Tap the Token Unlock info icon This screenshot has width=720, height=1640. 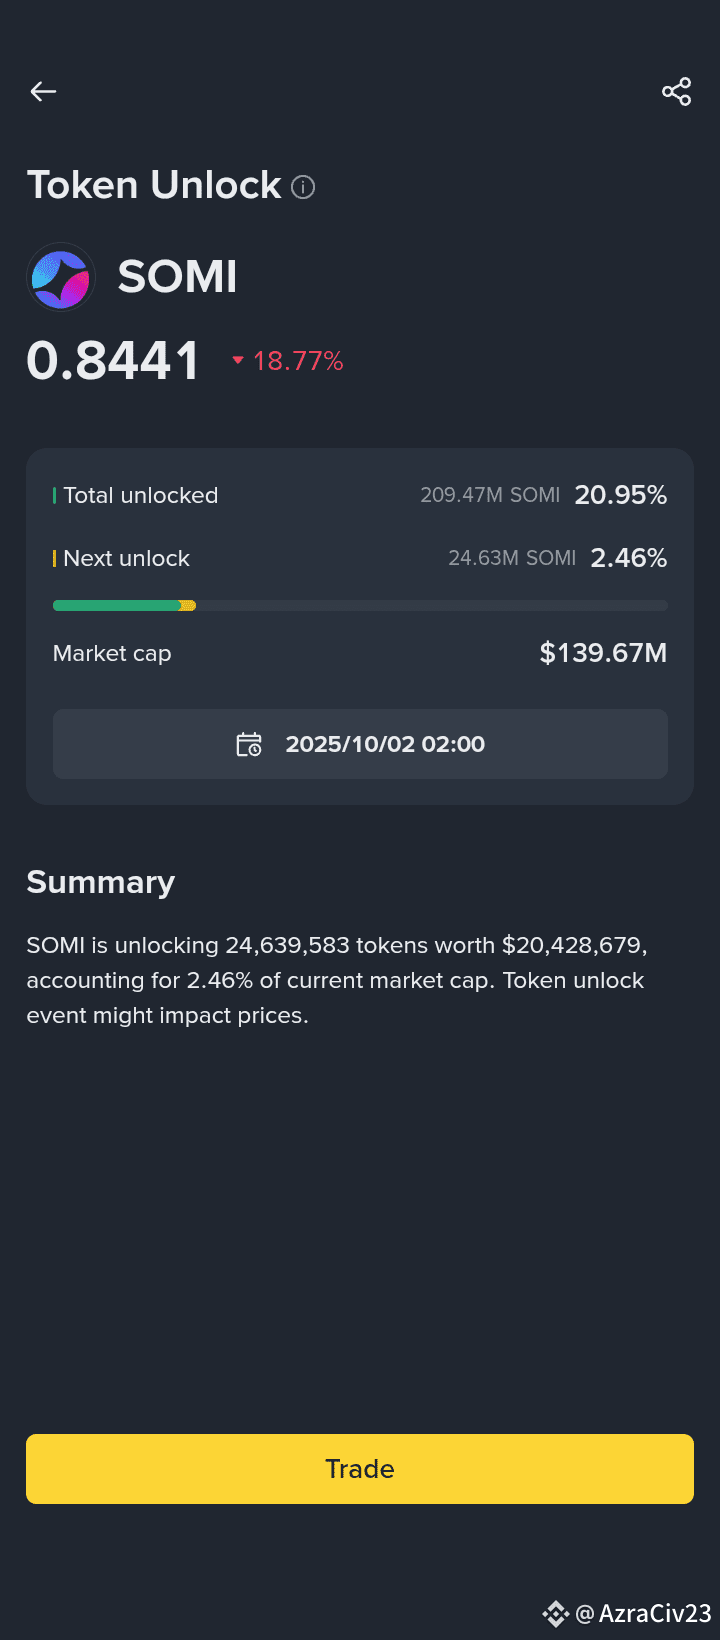(303, 187)
